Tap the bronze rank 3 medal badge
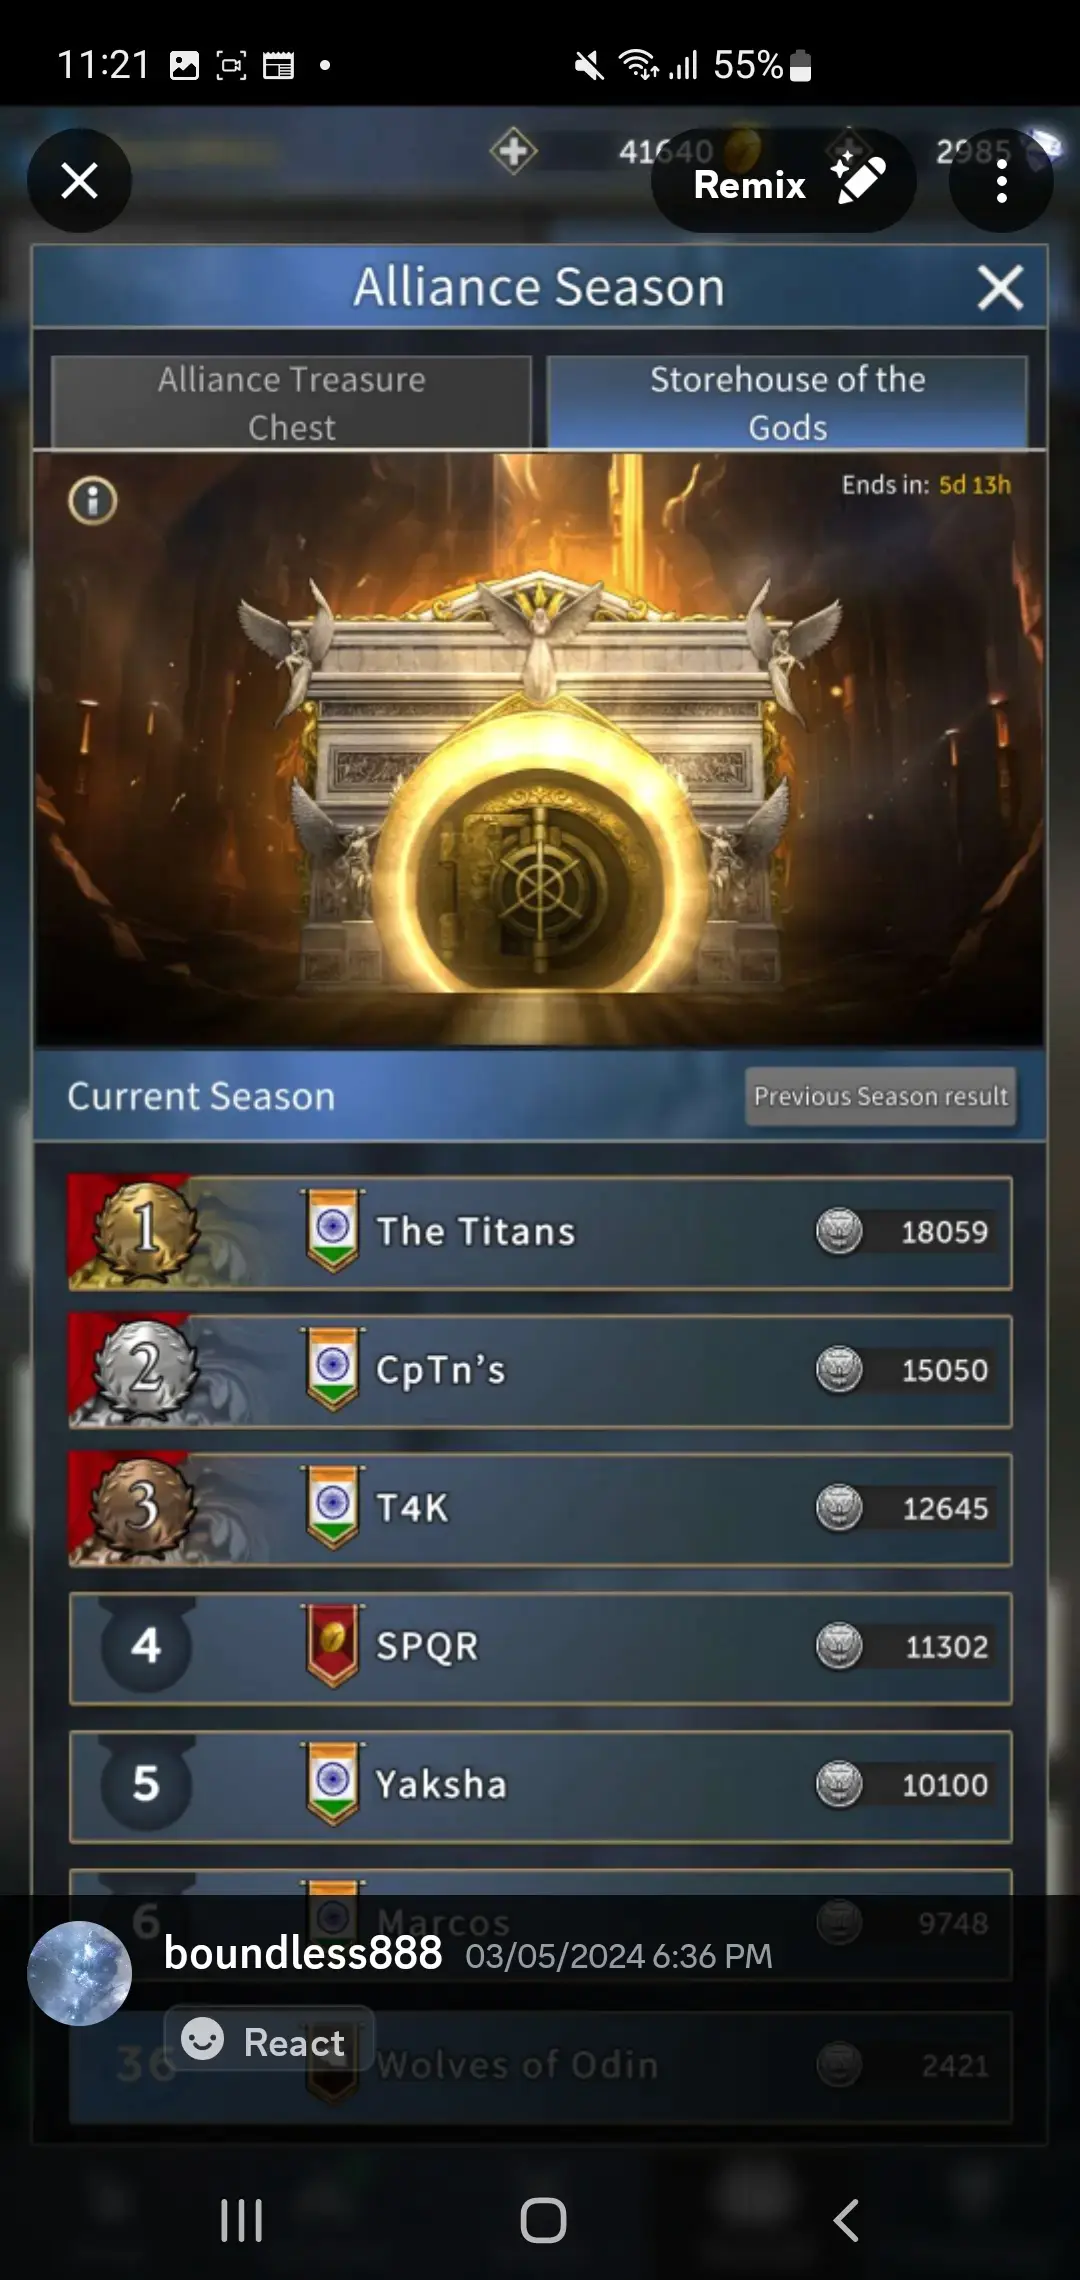 (145, 1507)
